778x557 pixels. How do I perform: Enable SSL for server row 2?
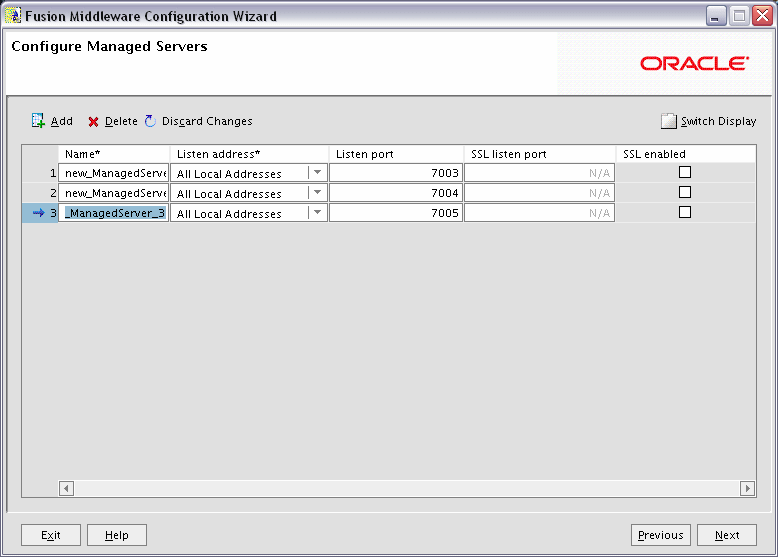(x=685, y=192)
